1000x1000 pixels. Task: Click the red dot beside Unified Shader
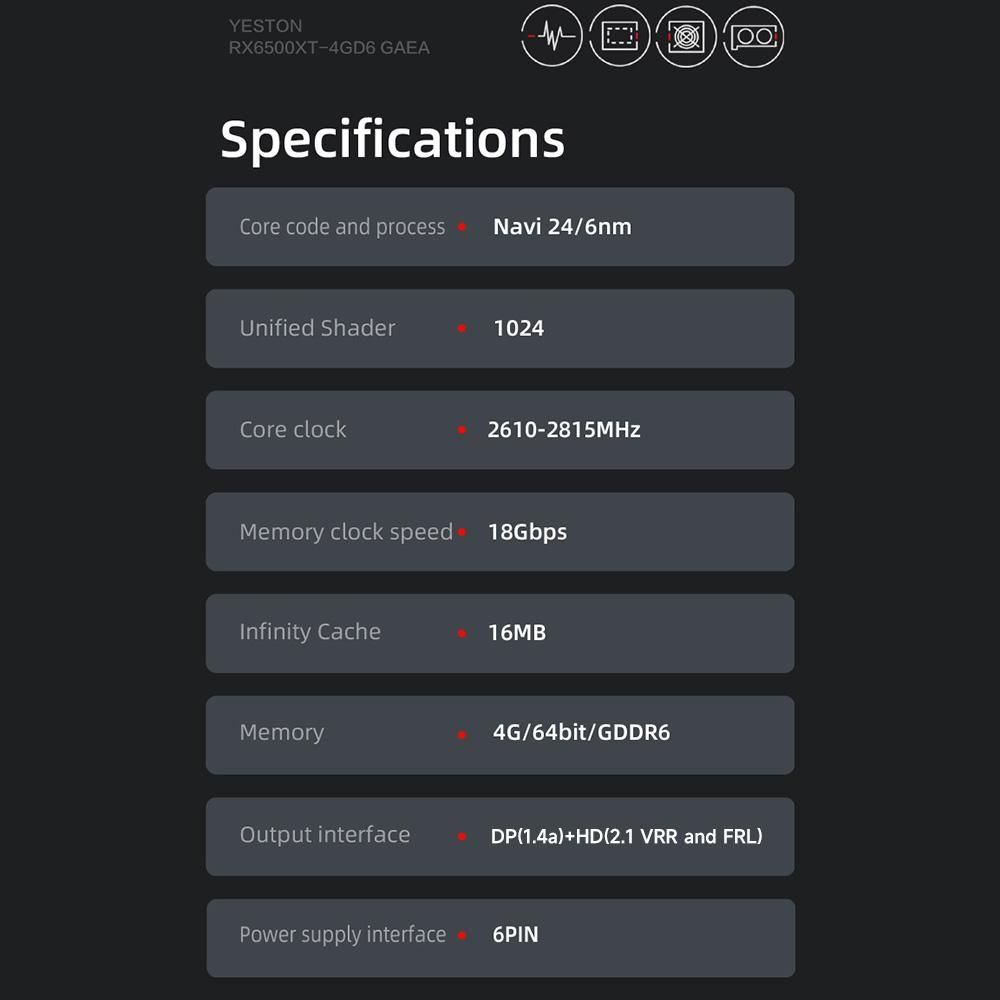tap(462, 328)
